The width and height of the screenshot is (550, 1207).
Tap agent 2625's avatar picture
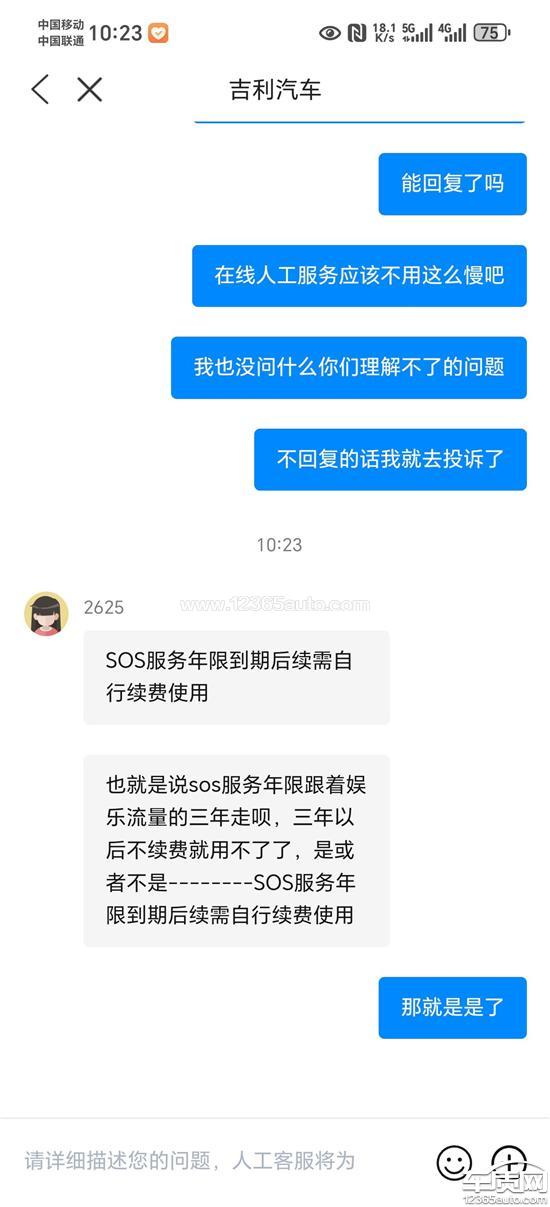click(46, 614)
